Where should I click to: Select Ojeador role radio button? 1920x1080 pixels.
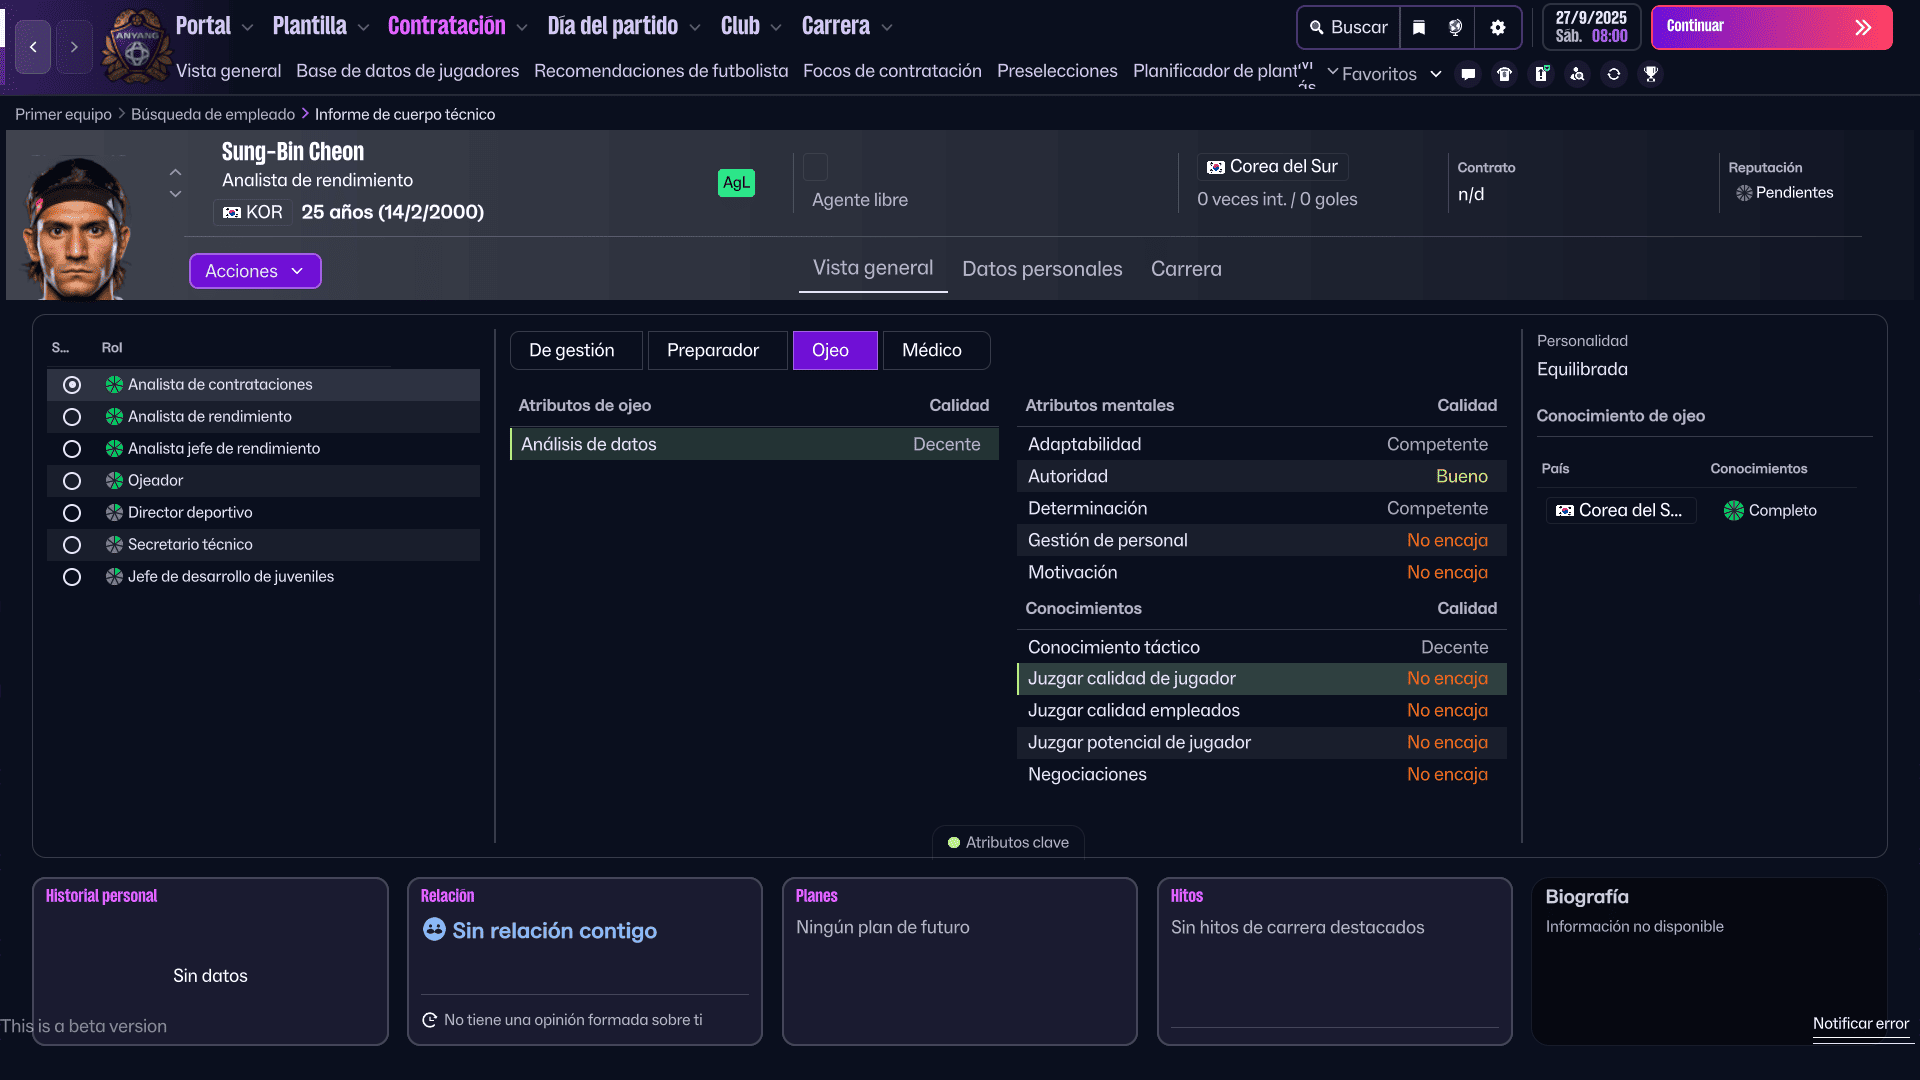[72, 481]
